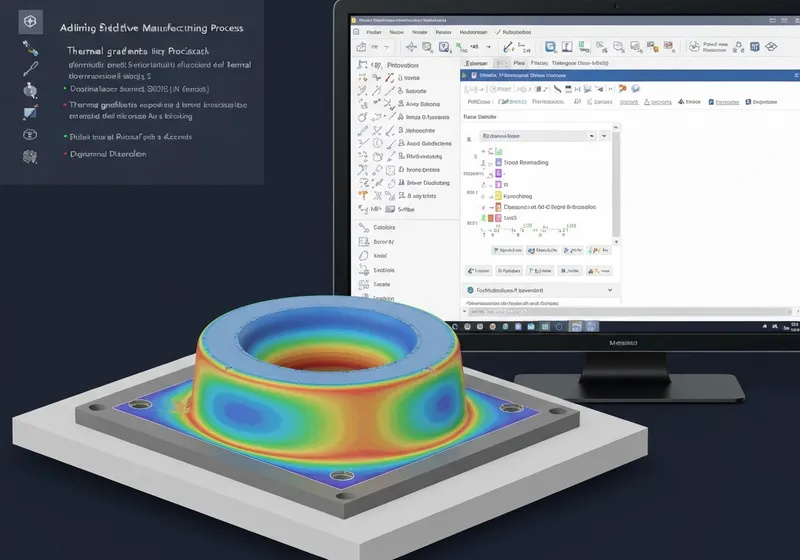
Task: Click the horizontal scrollbar at the window bottom
Action: point(630,311)
